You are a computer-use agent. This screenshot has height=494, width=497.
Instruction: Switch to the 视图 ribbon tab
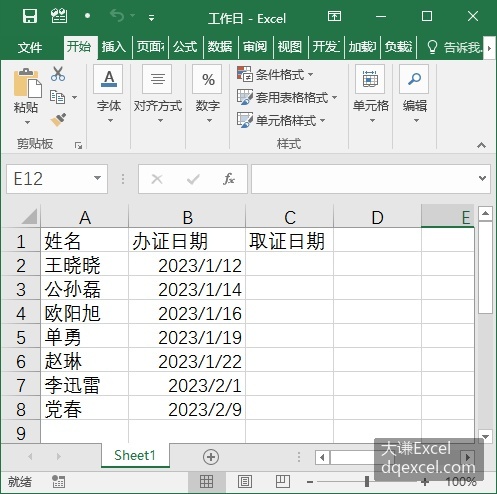tap(290, 47)
